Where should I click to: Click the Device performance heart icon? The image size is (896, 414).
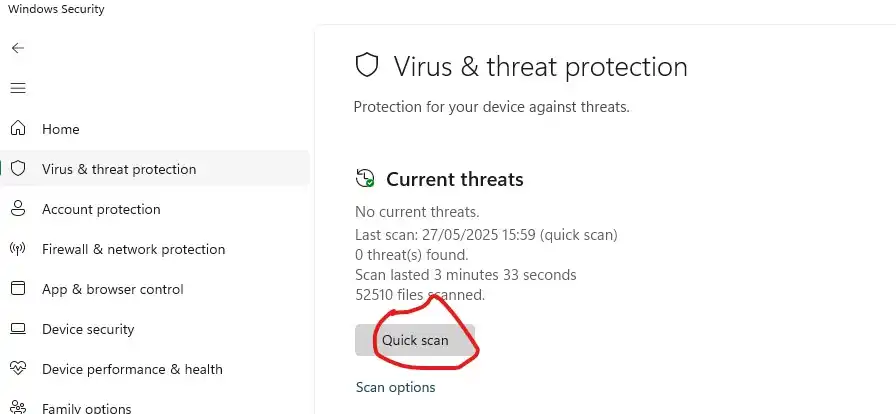point(18,369)
